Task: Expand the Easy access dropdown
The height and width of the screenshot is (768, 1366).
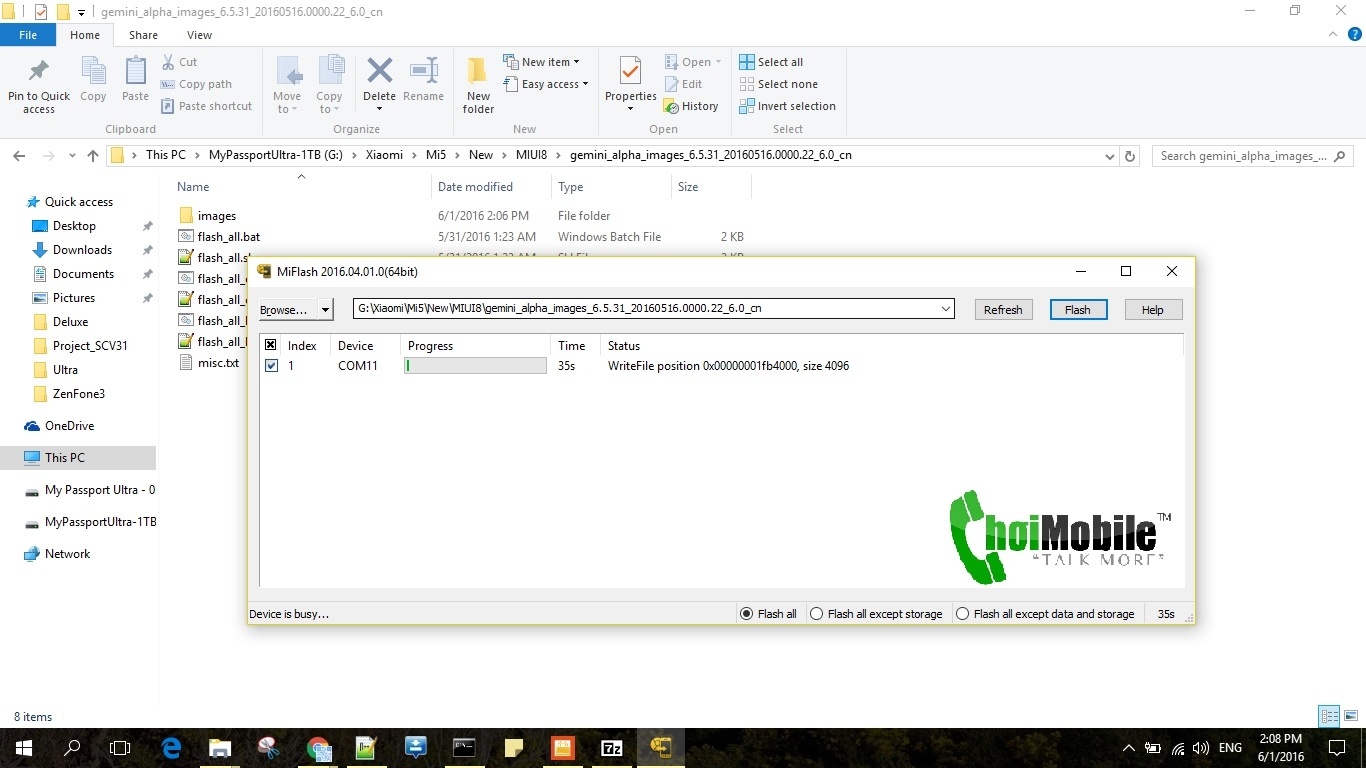Action: [x=585, y=84]
